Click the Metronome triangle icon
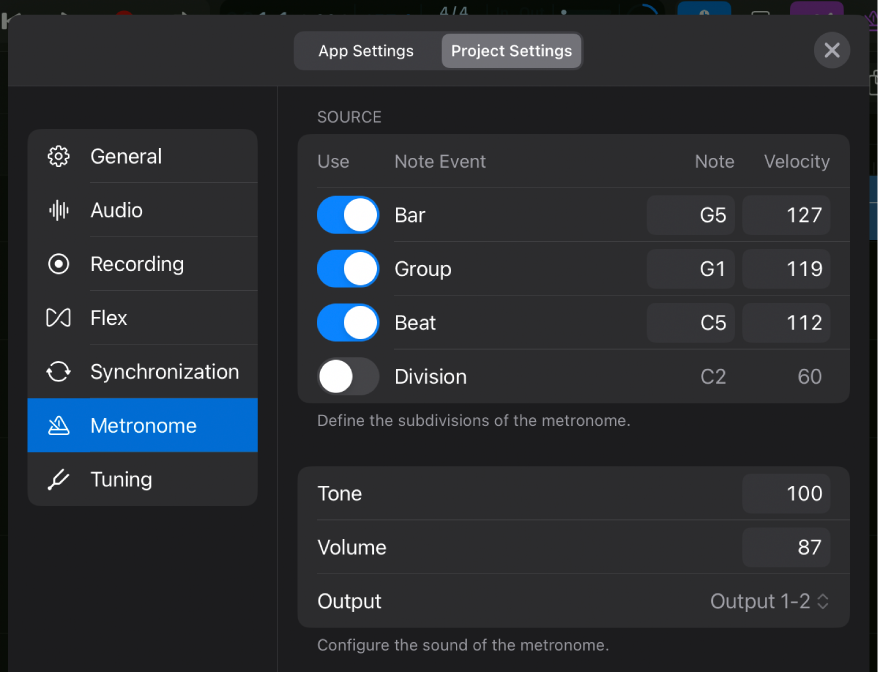 point(58,425)
